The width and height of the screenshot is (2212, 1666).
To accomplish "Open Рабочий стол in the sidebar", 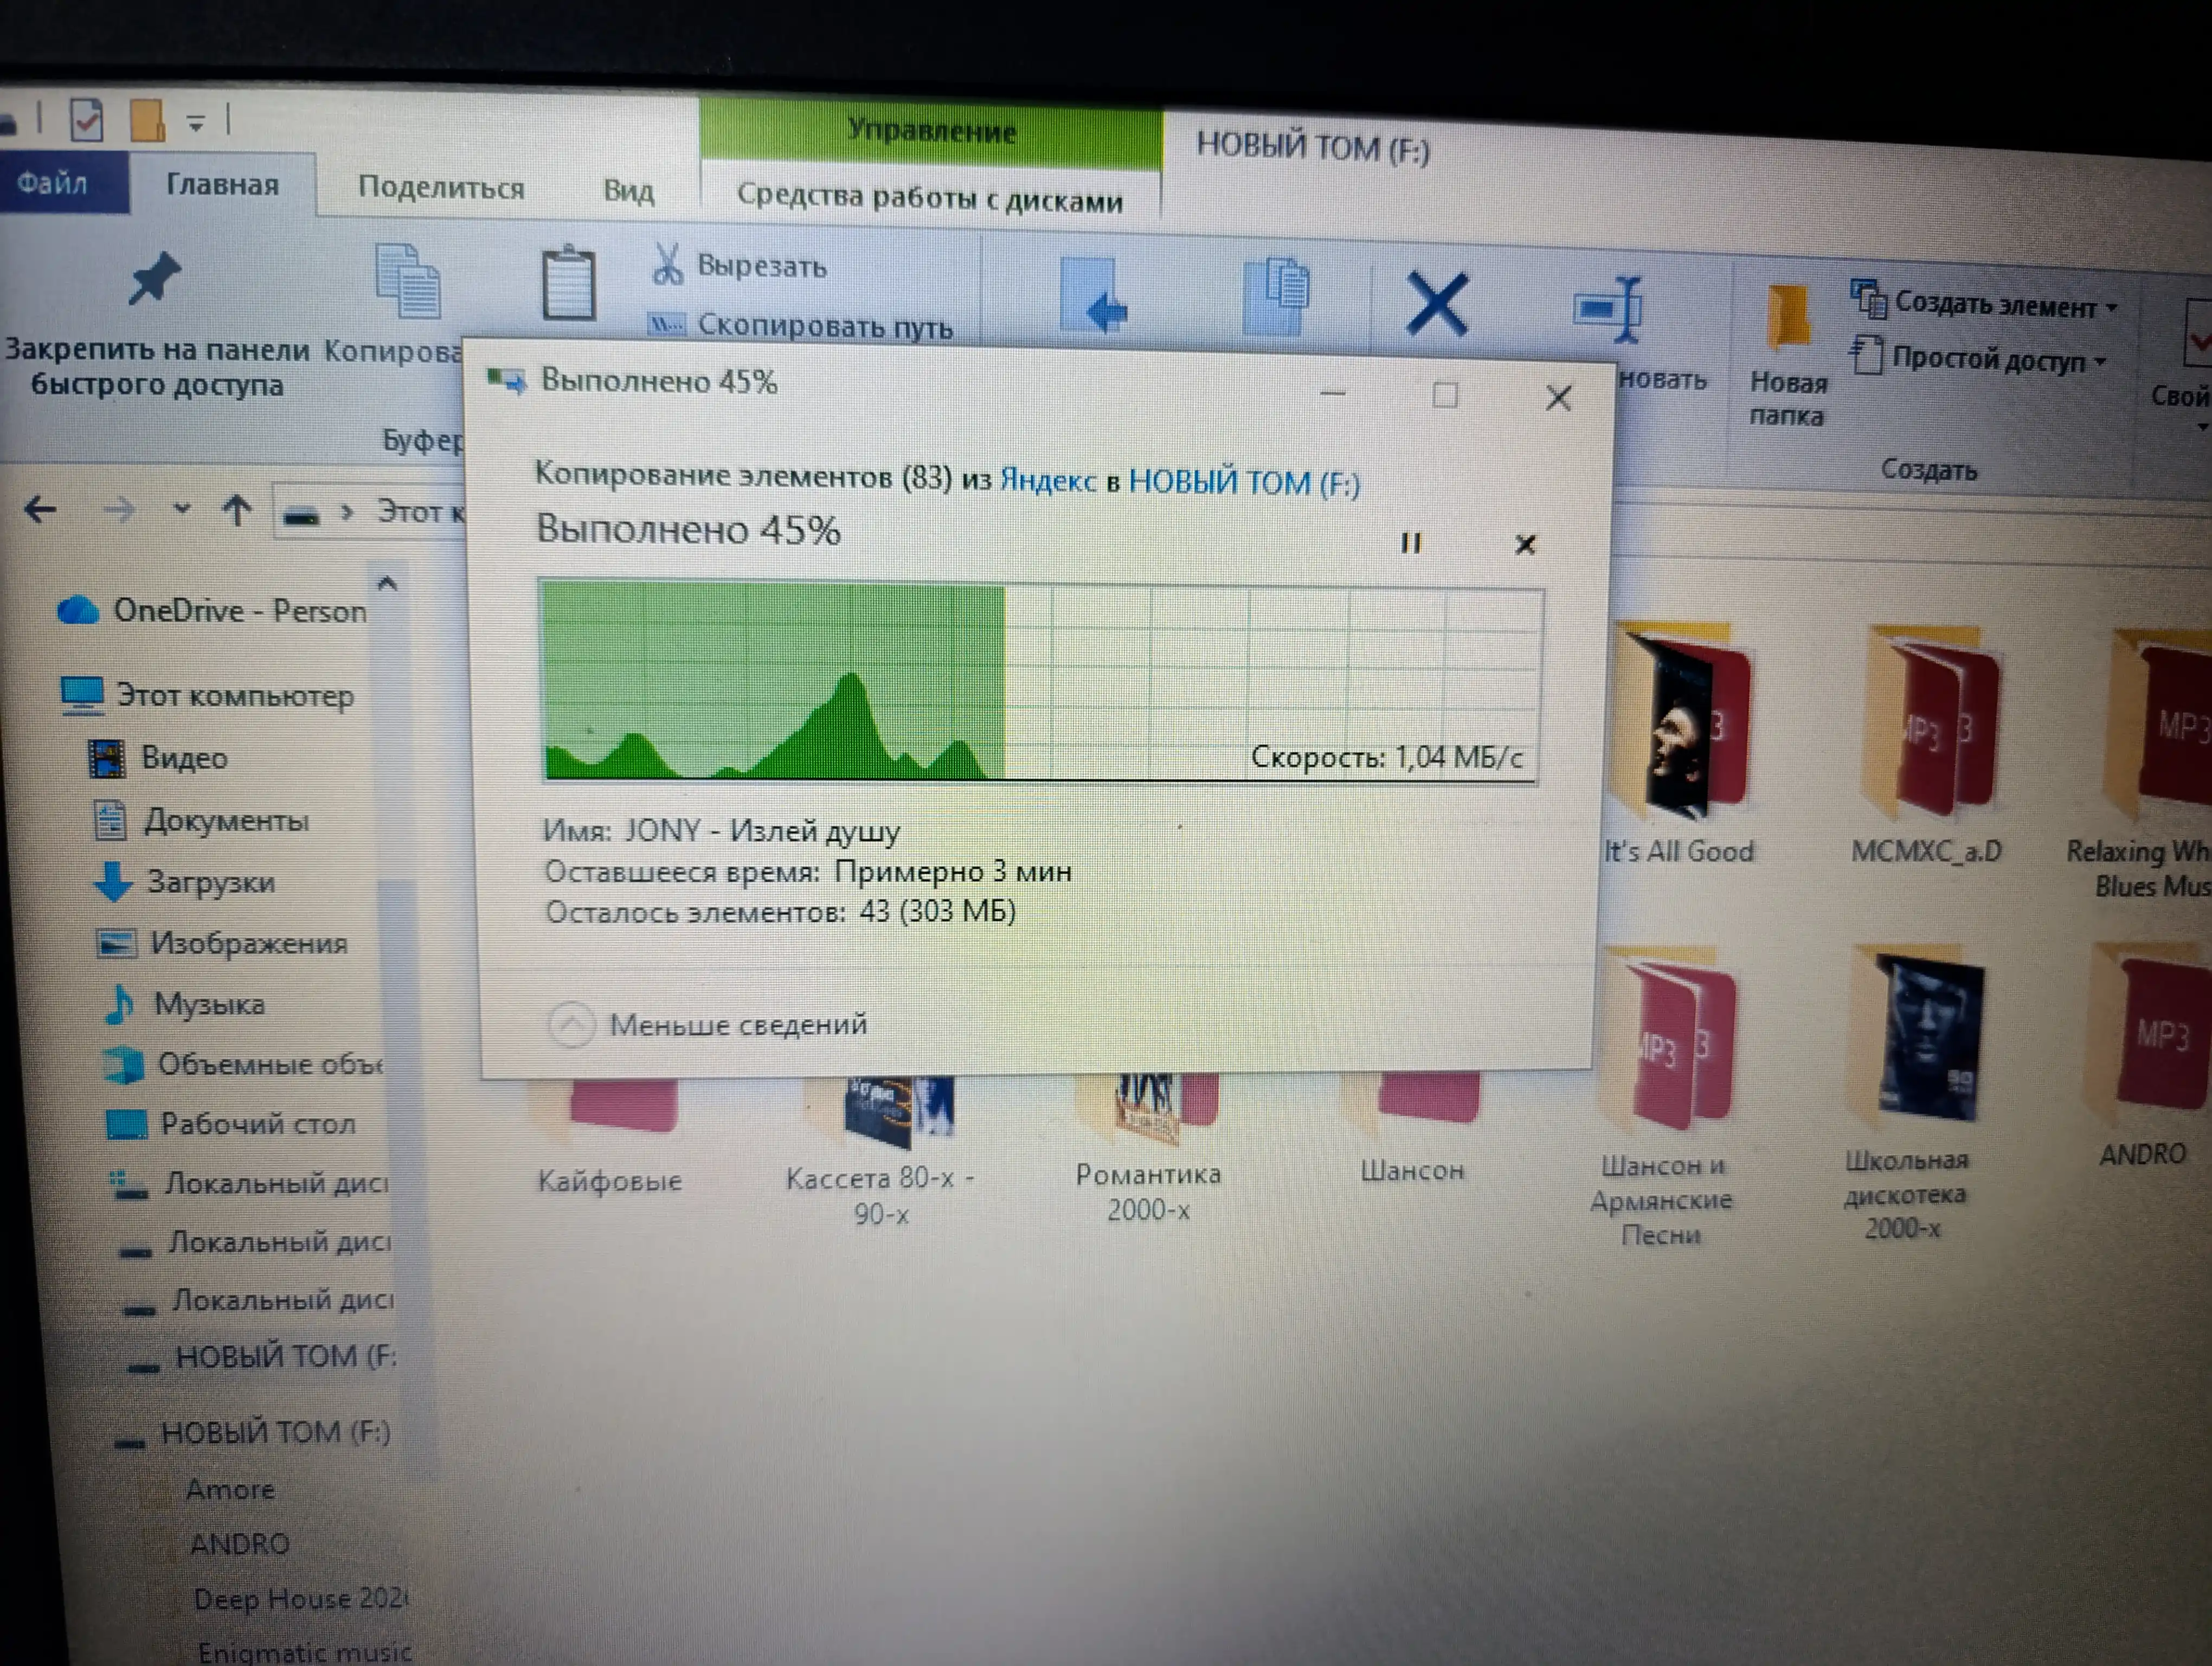I will point(232,1124).
